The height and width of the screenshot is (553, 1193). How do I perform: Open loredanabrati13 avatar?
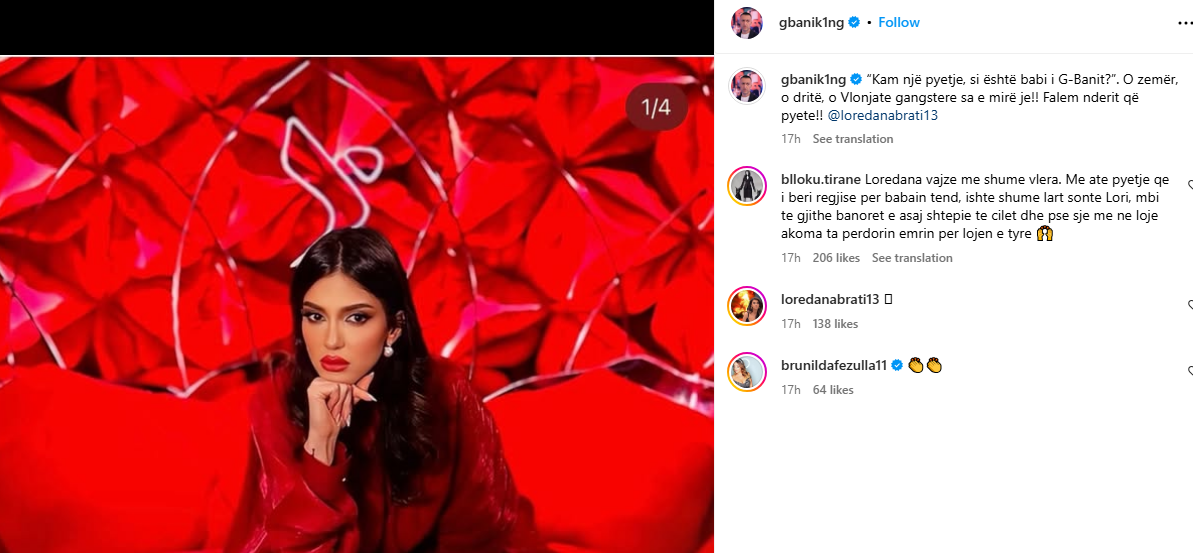(x=746, y=306)
